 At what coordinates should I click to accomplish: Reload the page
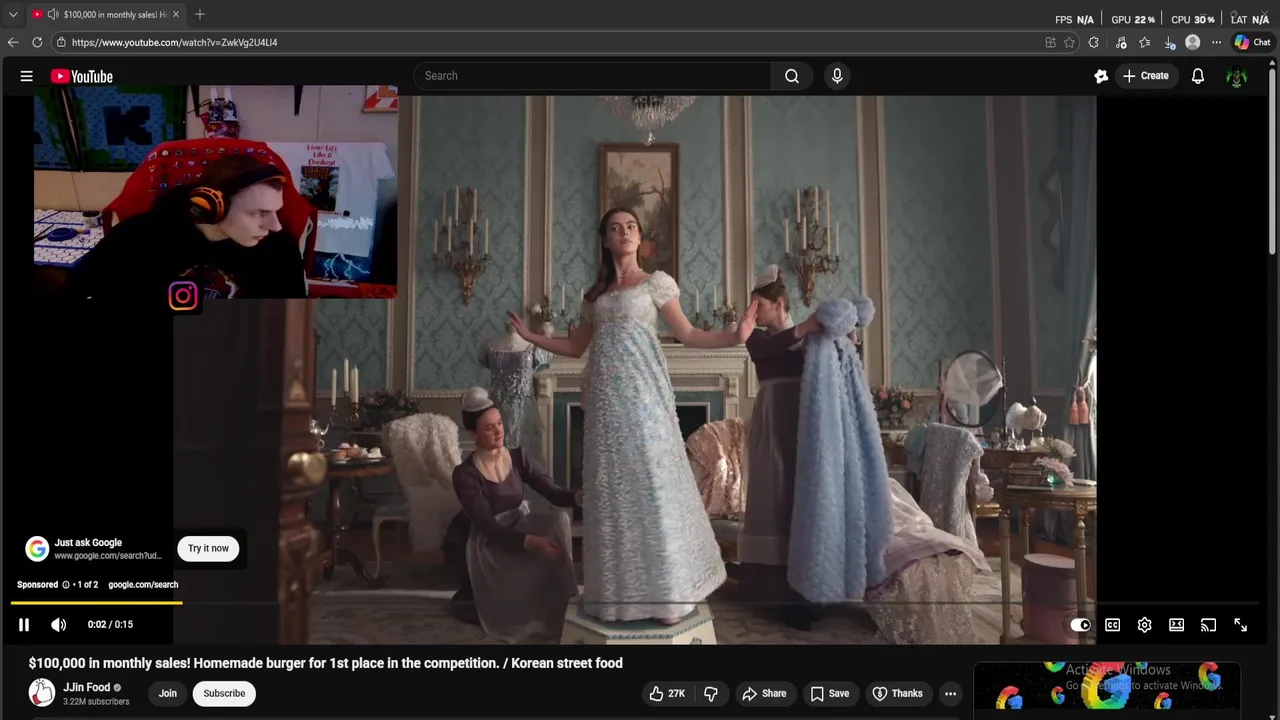(37, 42)
